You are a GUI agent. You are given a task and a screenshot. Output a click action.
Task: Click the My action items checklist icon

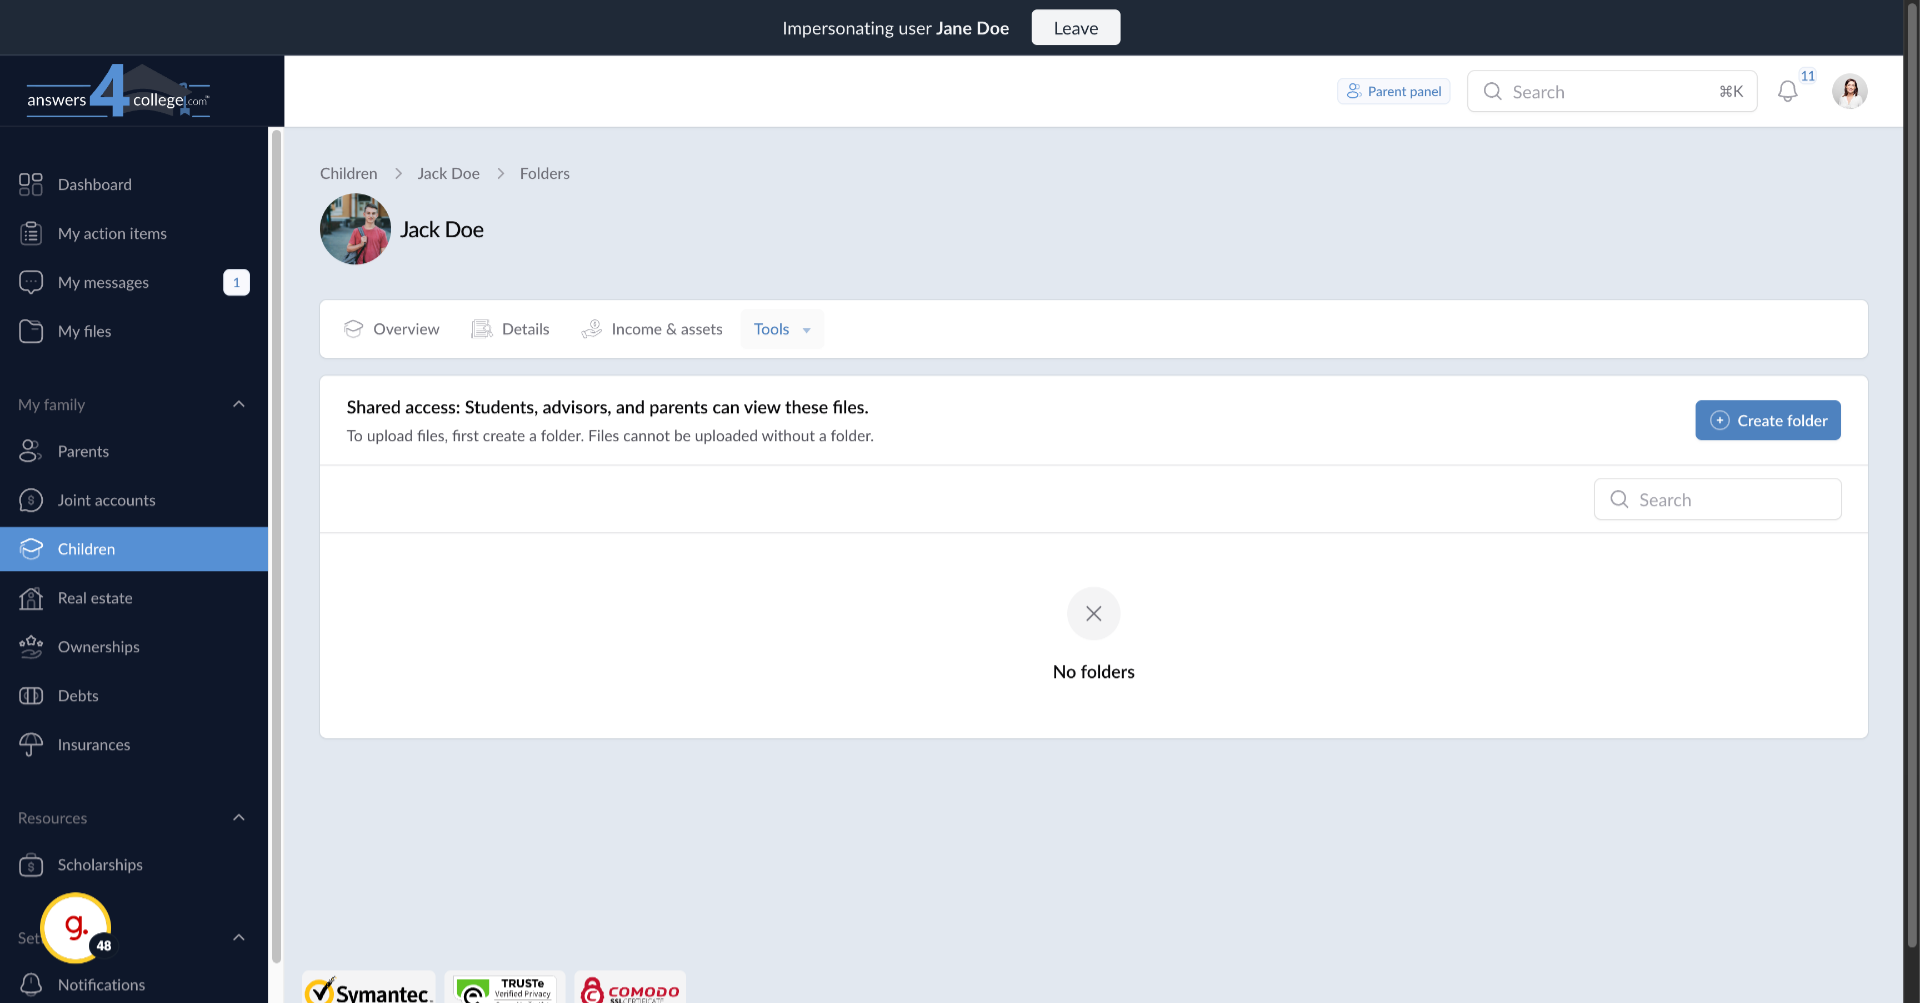point(31,233)
